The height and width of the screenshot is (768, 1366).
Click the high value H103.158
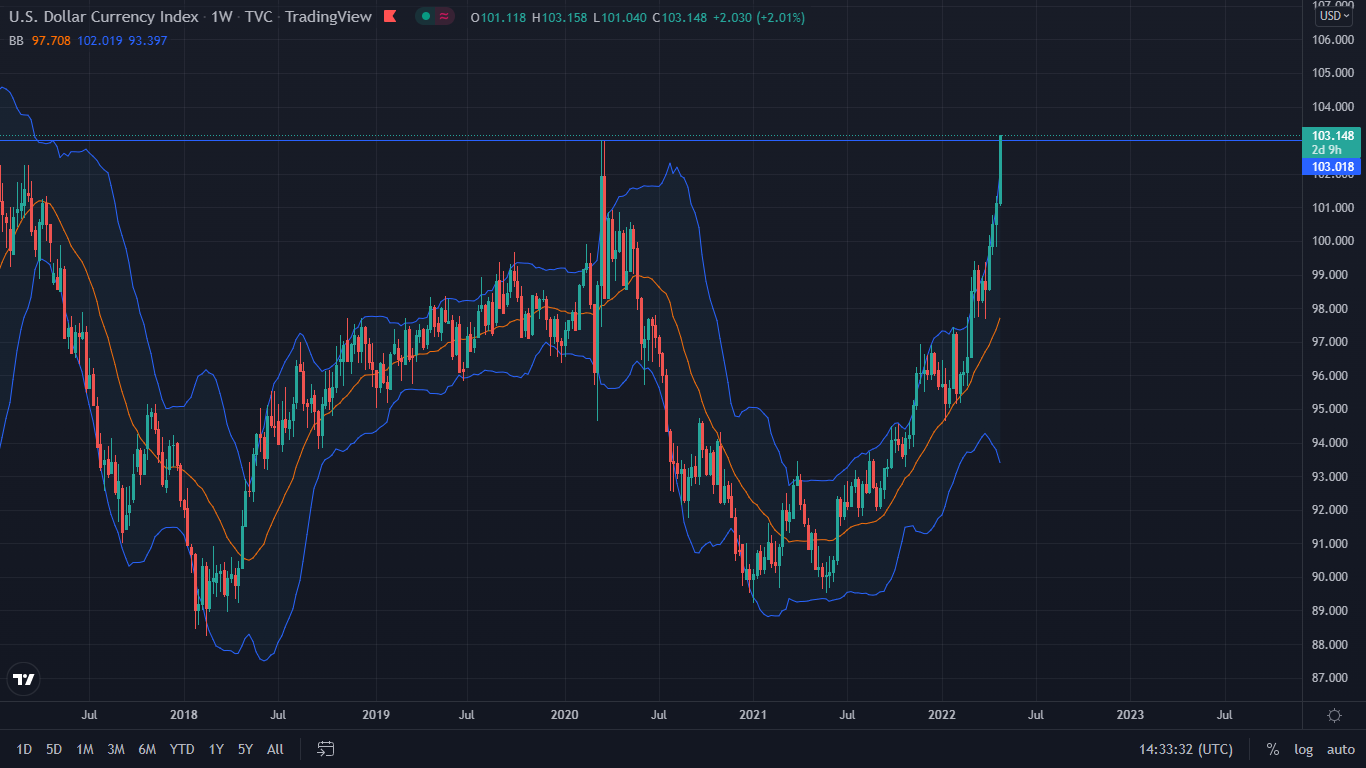[x=559, y=17]
